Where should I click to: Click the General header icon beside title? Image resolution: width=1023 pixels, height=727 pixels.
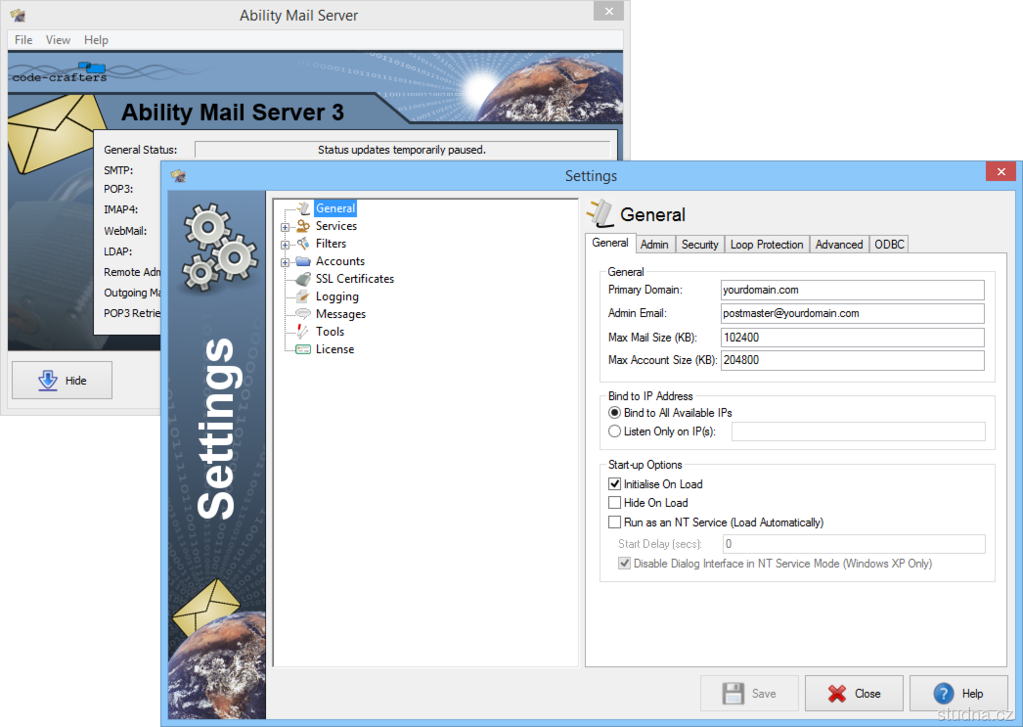600,213
